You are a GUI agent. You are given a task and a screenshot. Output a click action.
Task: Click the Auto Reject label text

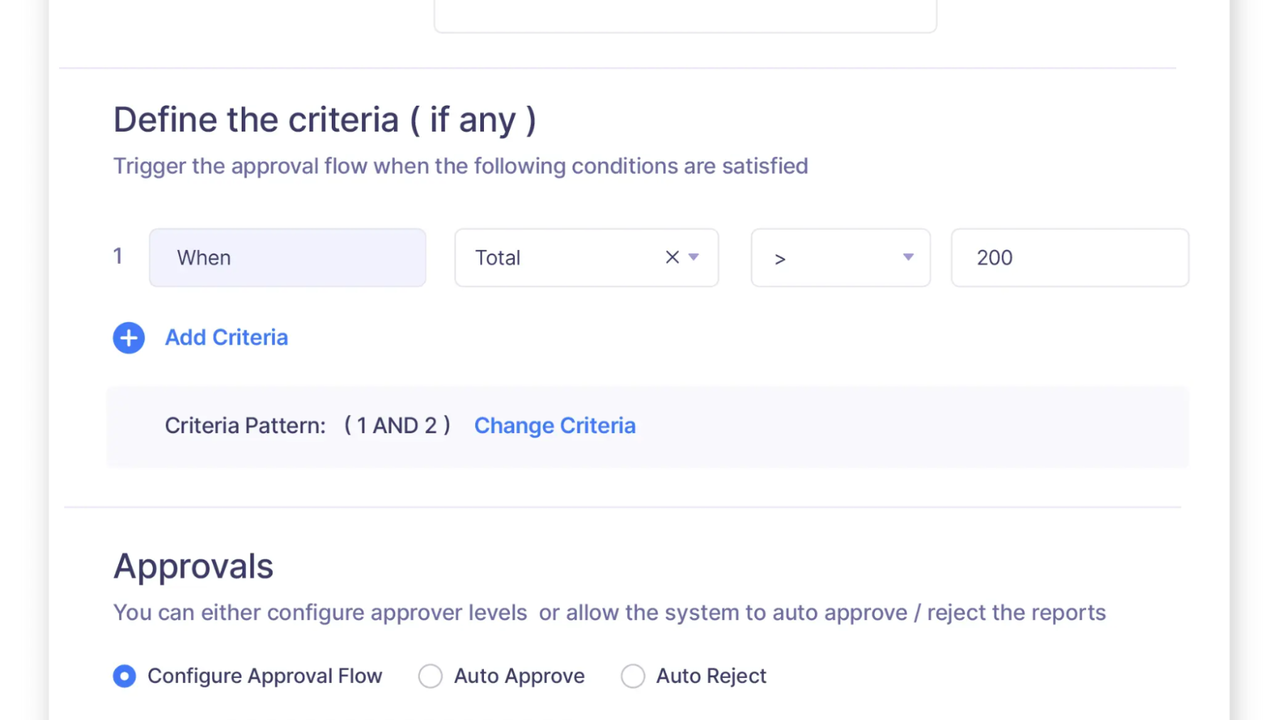click(711, 677)
